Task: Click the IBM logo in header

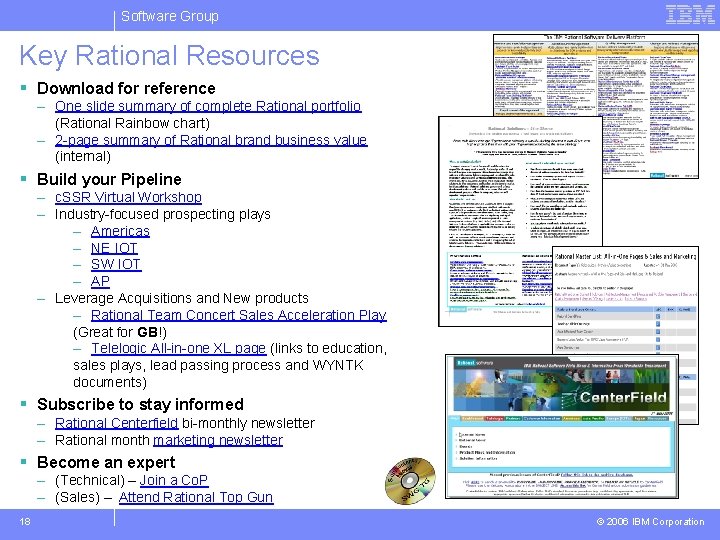Action: [690, 15]
